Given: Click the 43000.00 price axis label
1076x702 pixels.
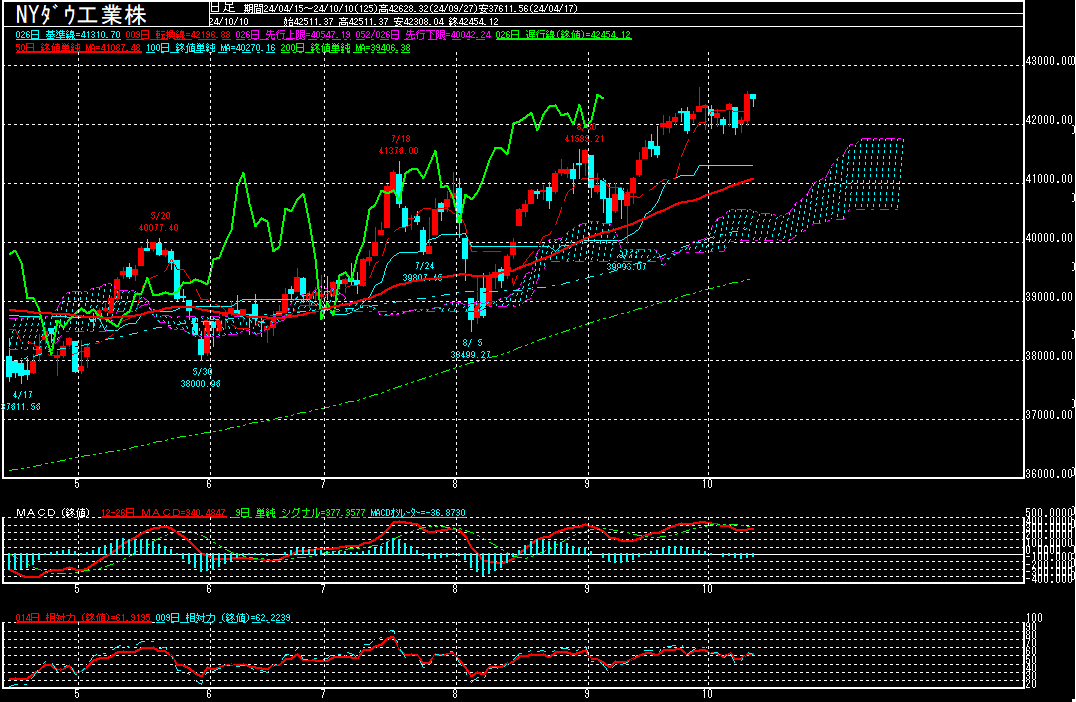Looking at the screenshot, I should [x=1049, y=61].
